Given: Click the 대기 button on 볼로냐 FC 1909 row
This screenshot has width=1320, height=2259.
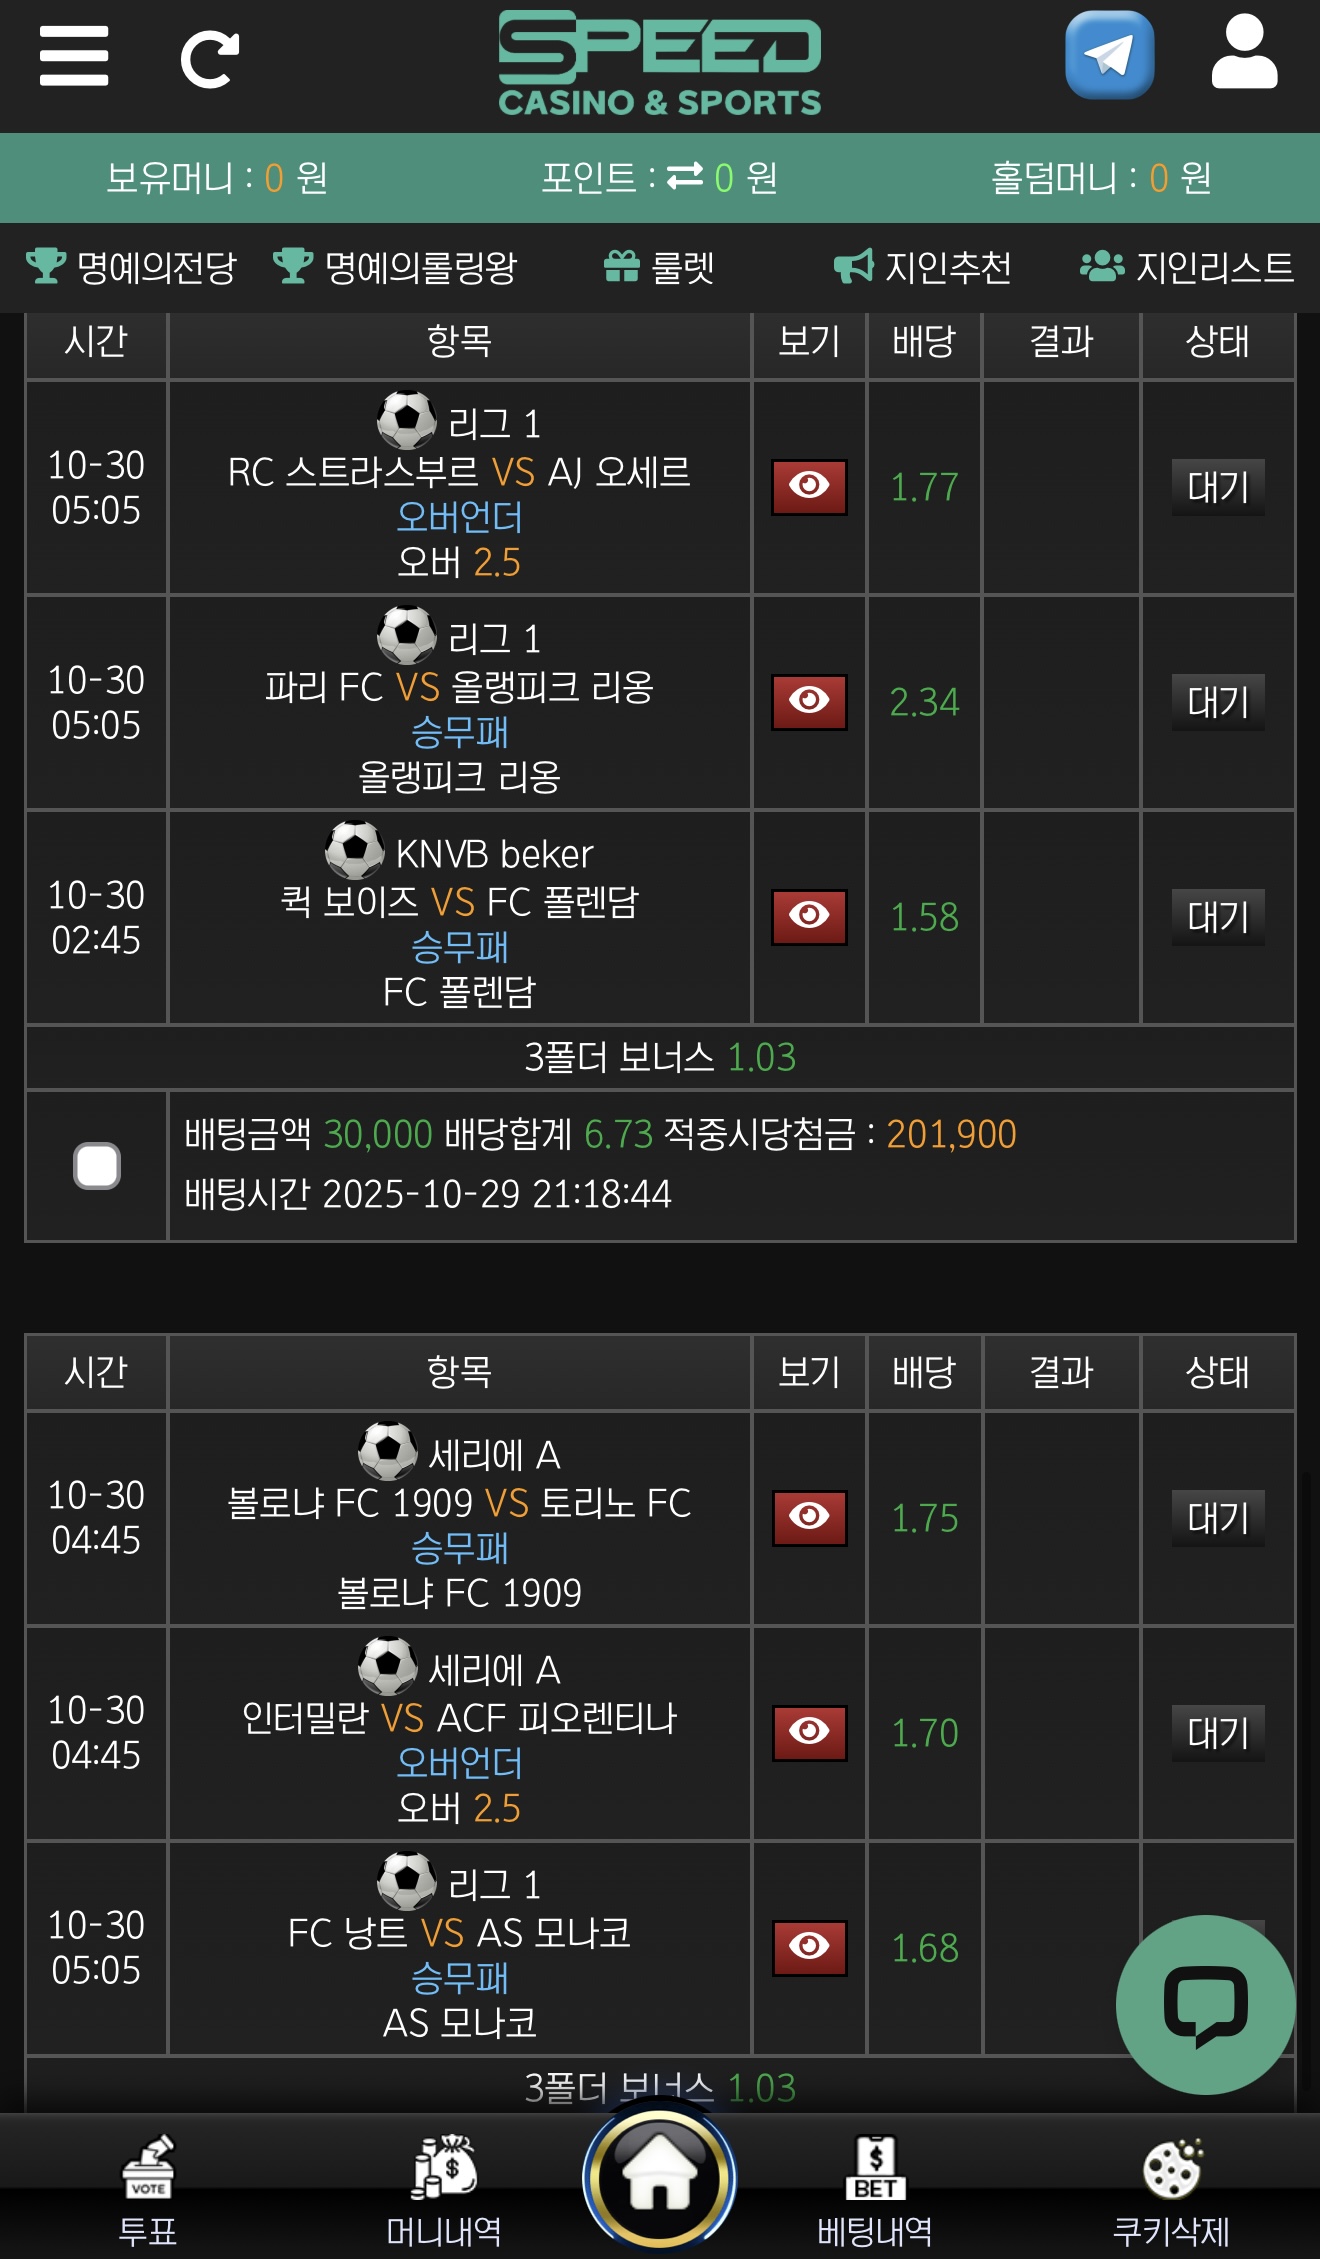Looking at the screenshot, I should pos(1216,1519).
